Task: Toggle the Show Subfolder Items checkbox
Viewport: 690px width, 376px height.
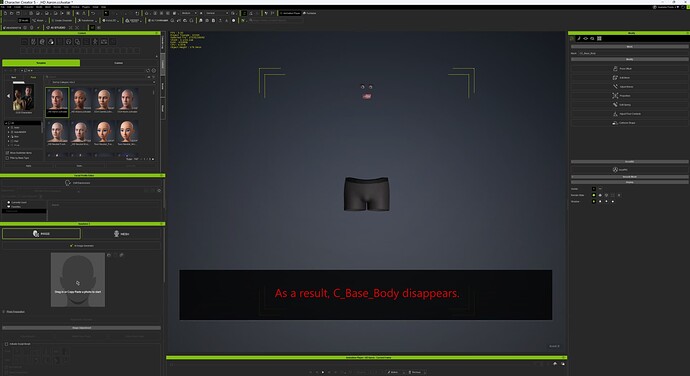Action: pyautogui.click(x=7, y=153)
